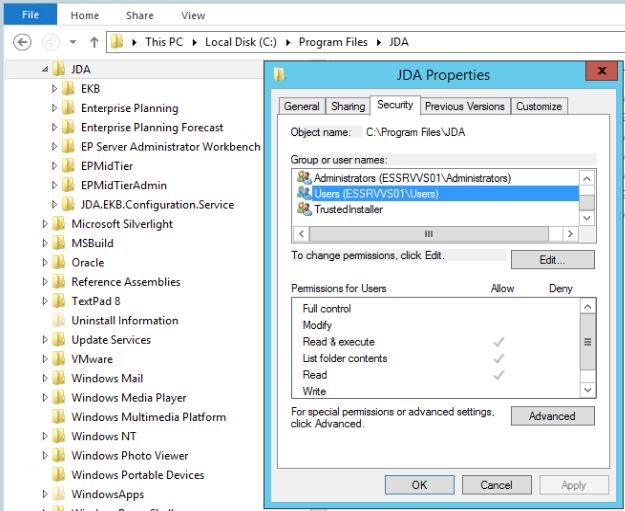Switch to the Share ribbon tab
Viewport: 625px width, 511px height.
[x=140, y=16]
